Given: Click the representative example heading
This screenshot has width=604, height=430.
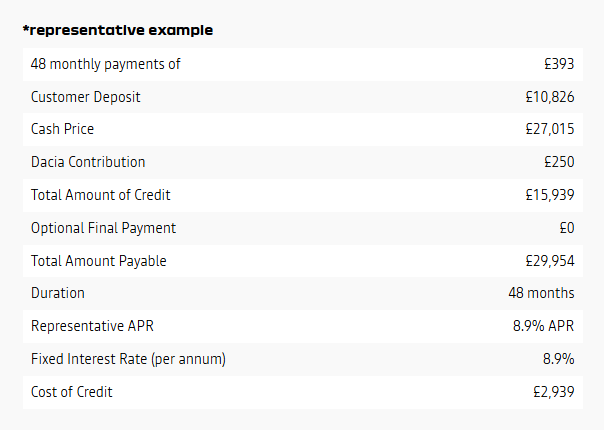Looking at the screenshot, I should [x=118, y=30].
